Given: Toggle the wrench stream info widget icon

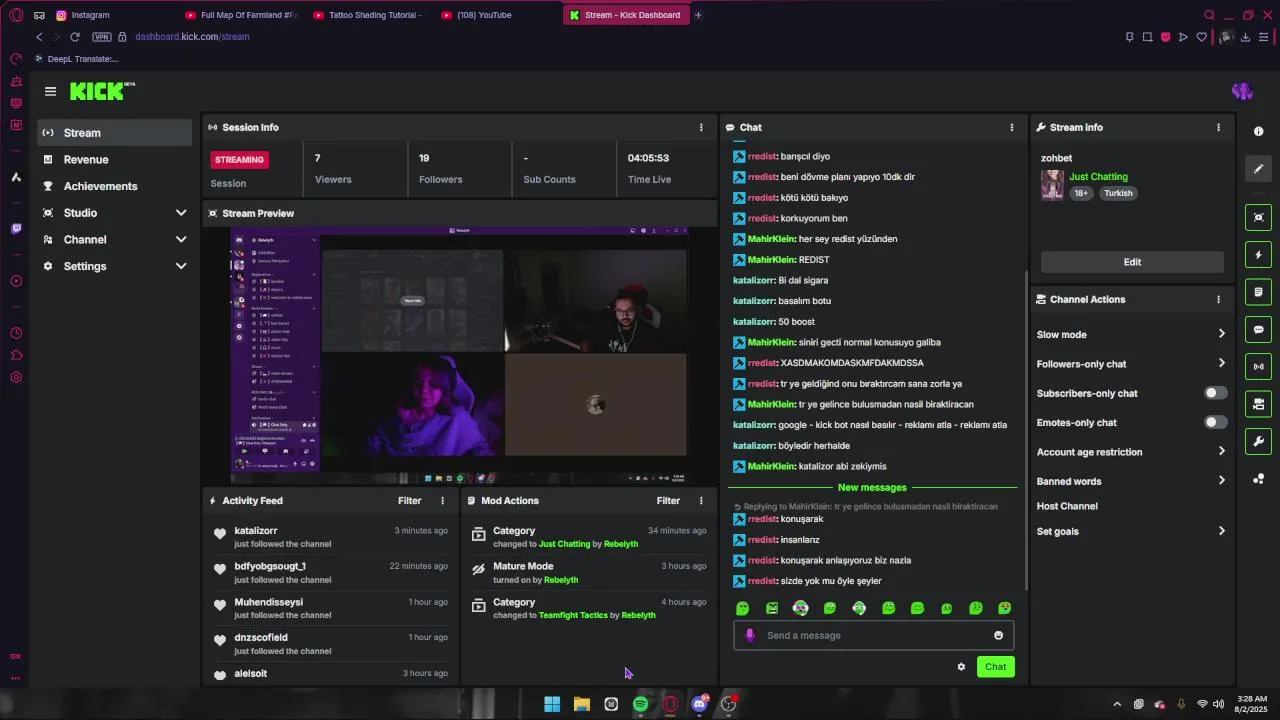Looking at the screenshot, I should [1258, 441].
